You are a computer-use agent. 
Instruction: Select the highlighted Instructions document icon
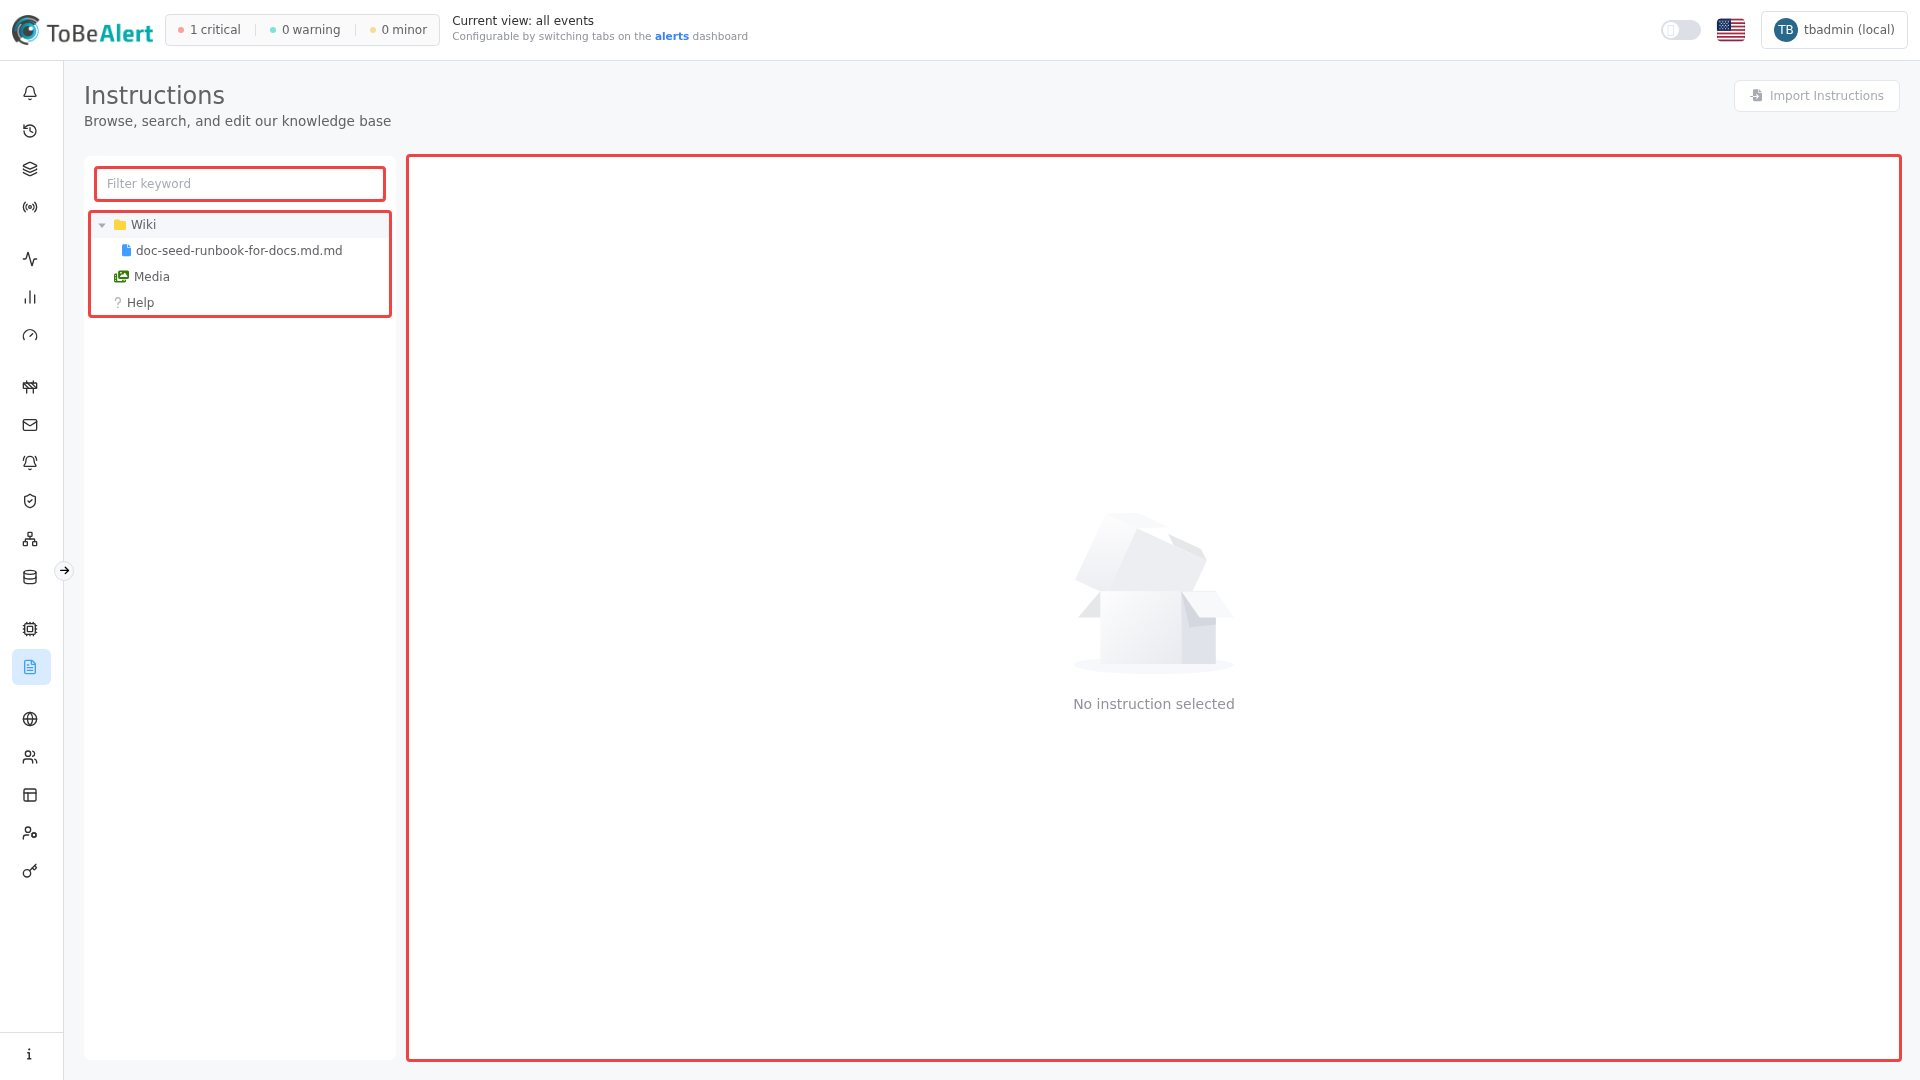pos(31,667)
